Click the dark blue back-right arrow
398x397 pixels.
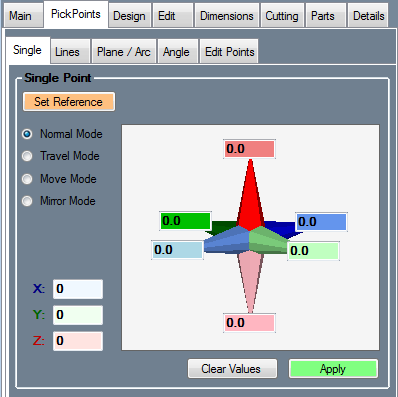click(282, 227)
